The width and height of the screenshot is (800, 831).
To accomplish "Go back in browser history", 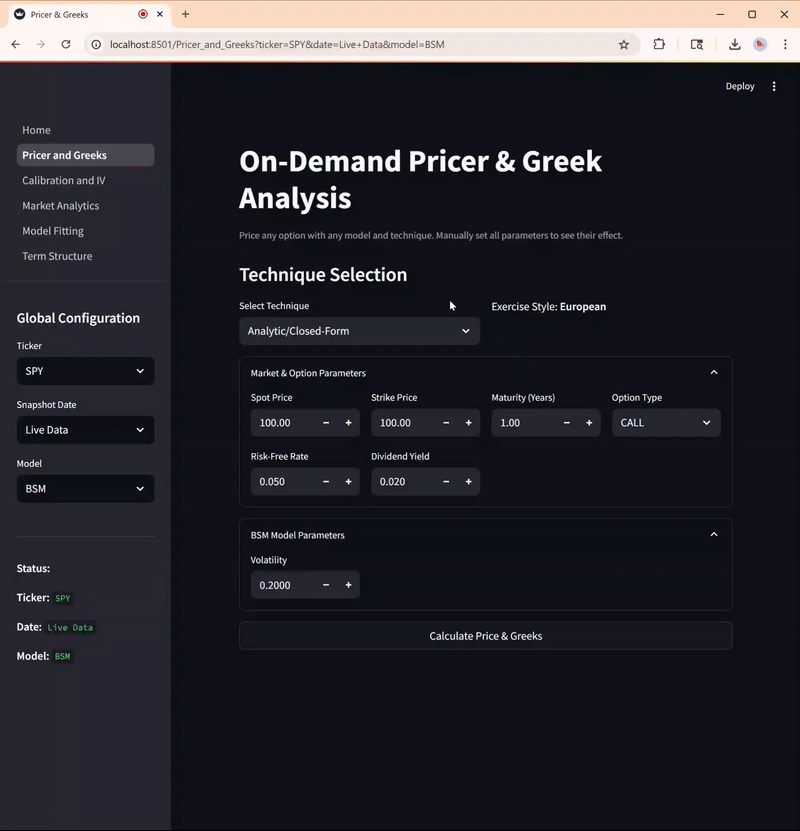I will 16,45.
